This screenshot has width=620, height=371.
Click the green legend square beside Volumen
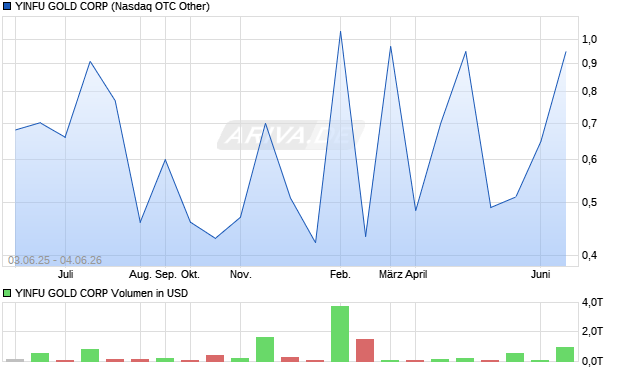7,293
